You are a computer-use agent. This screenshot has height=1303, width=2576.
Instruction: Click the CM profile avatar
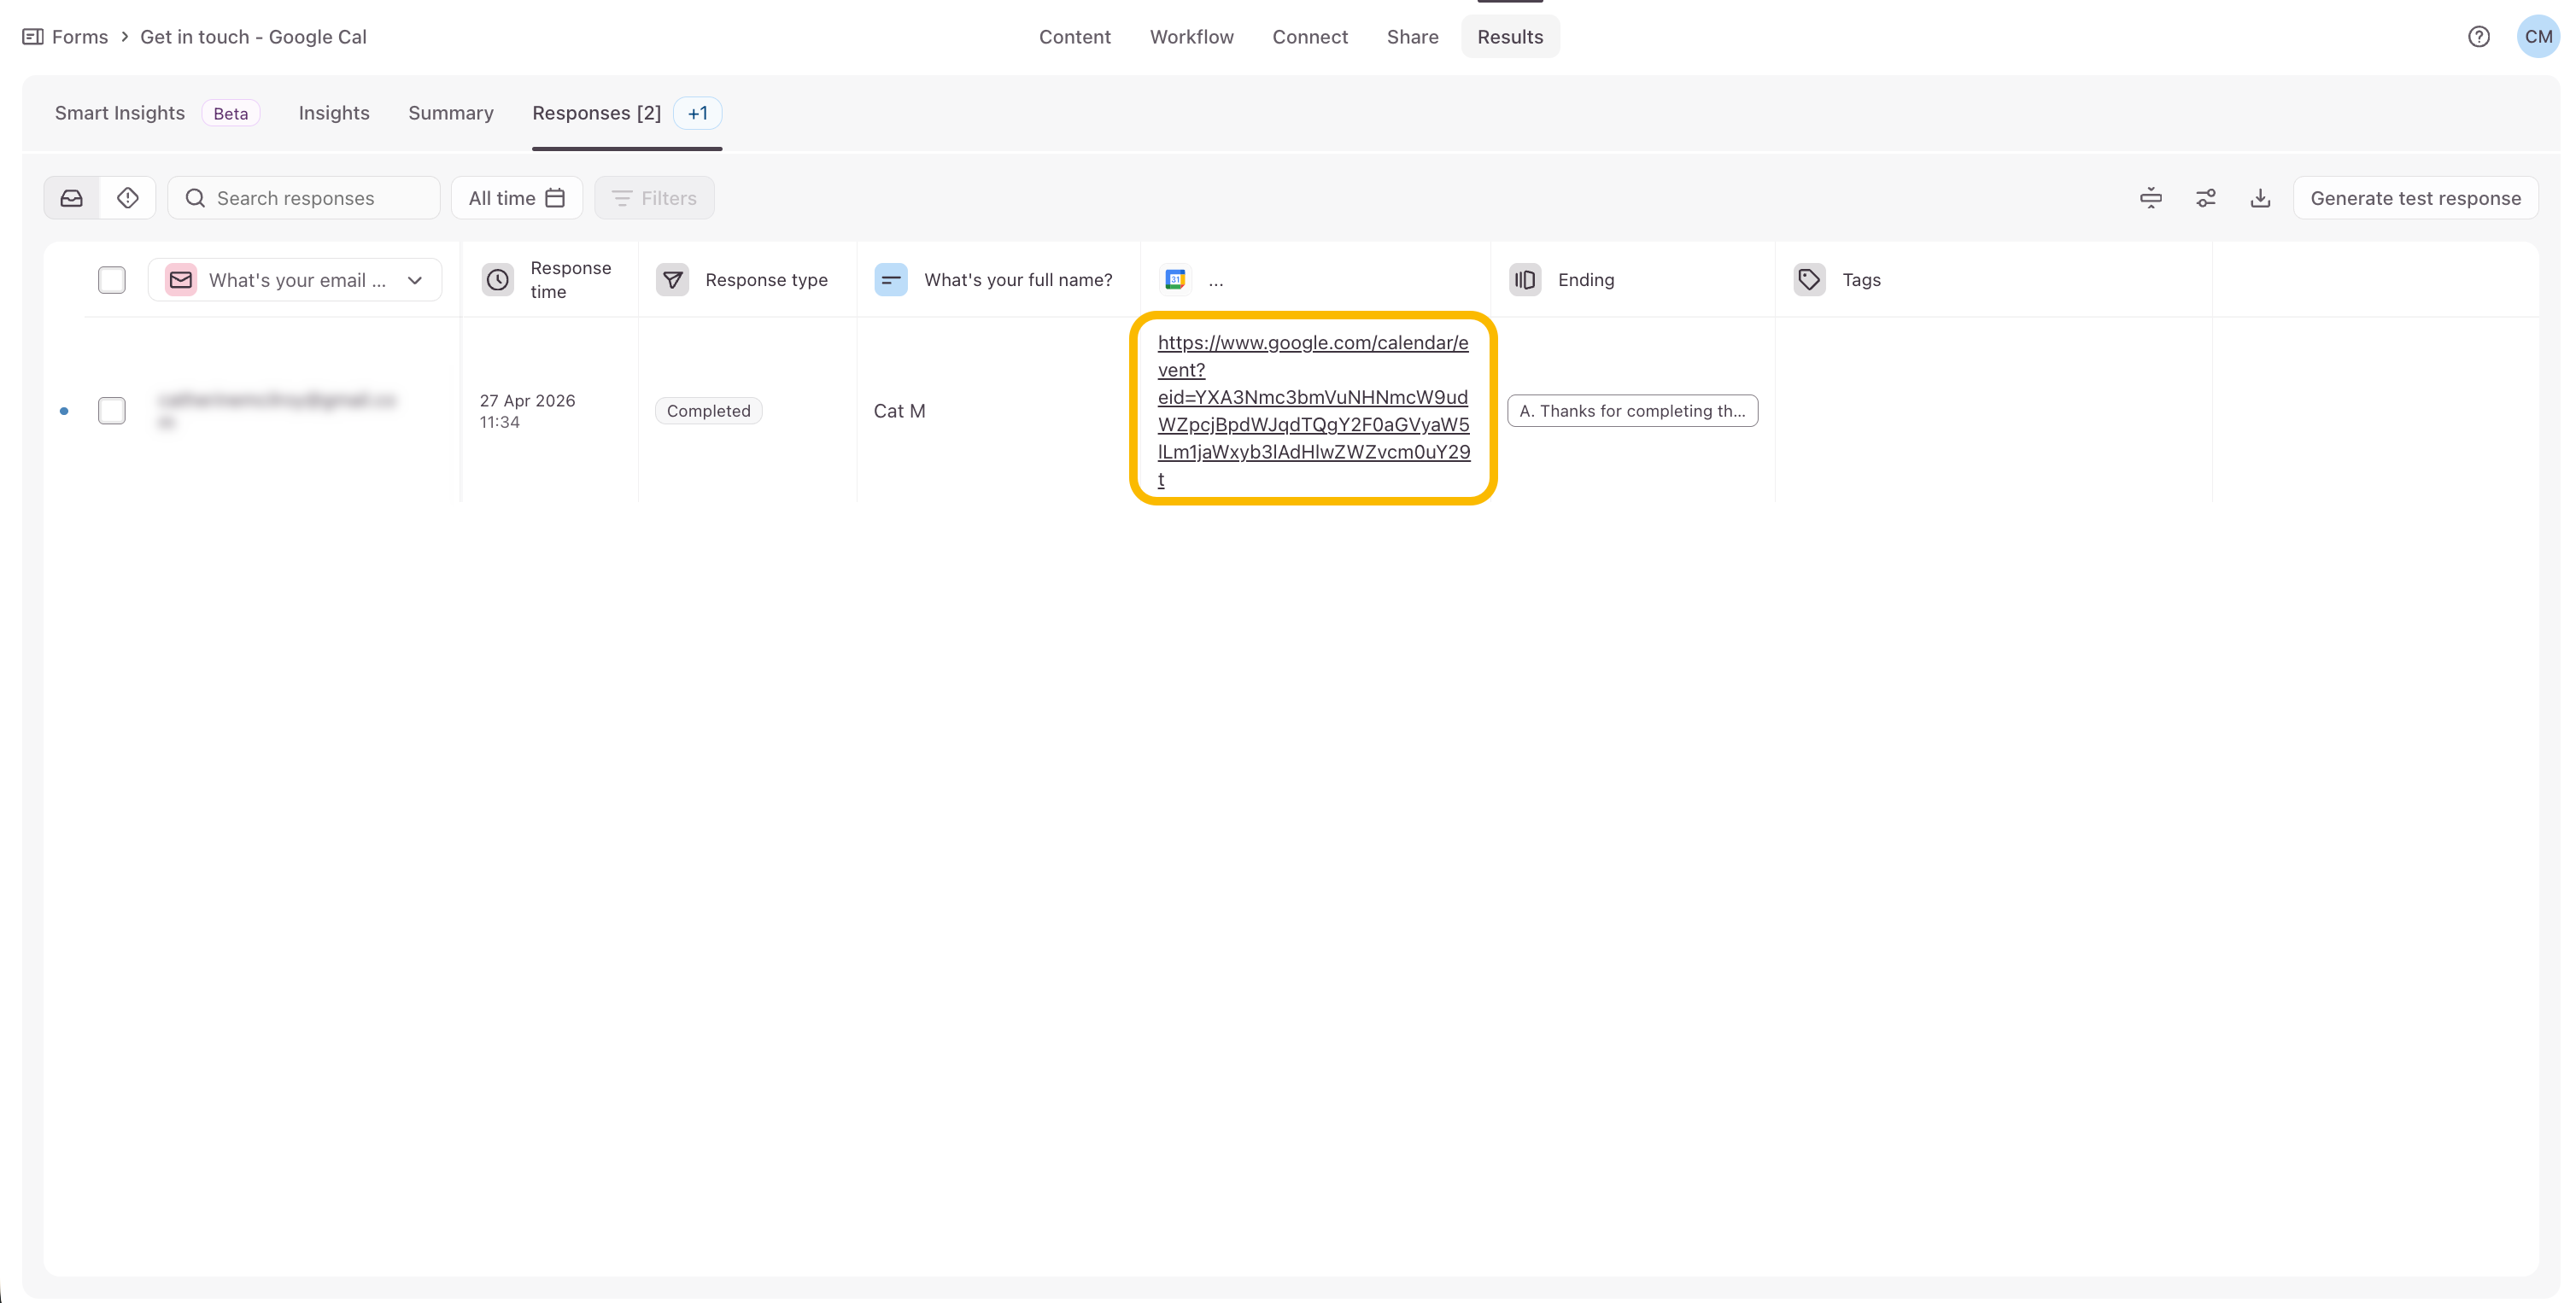point(2537,37)
